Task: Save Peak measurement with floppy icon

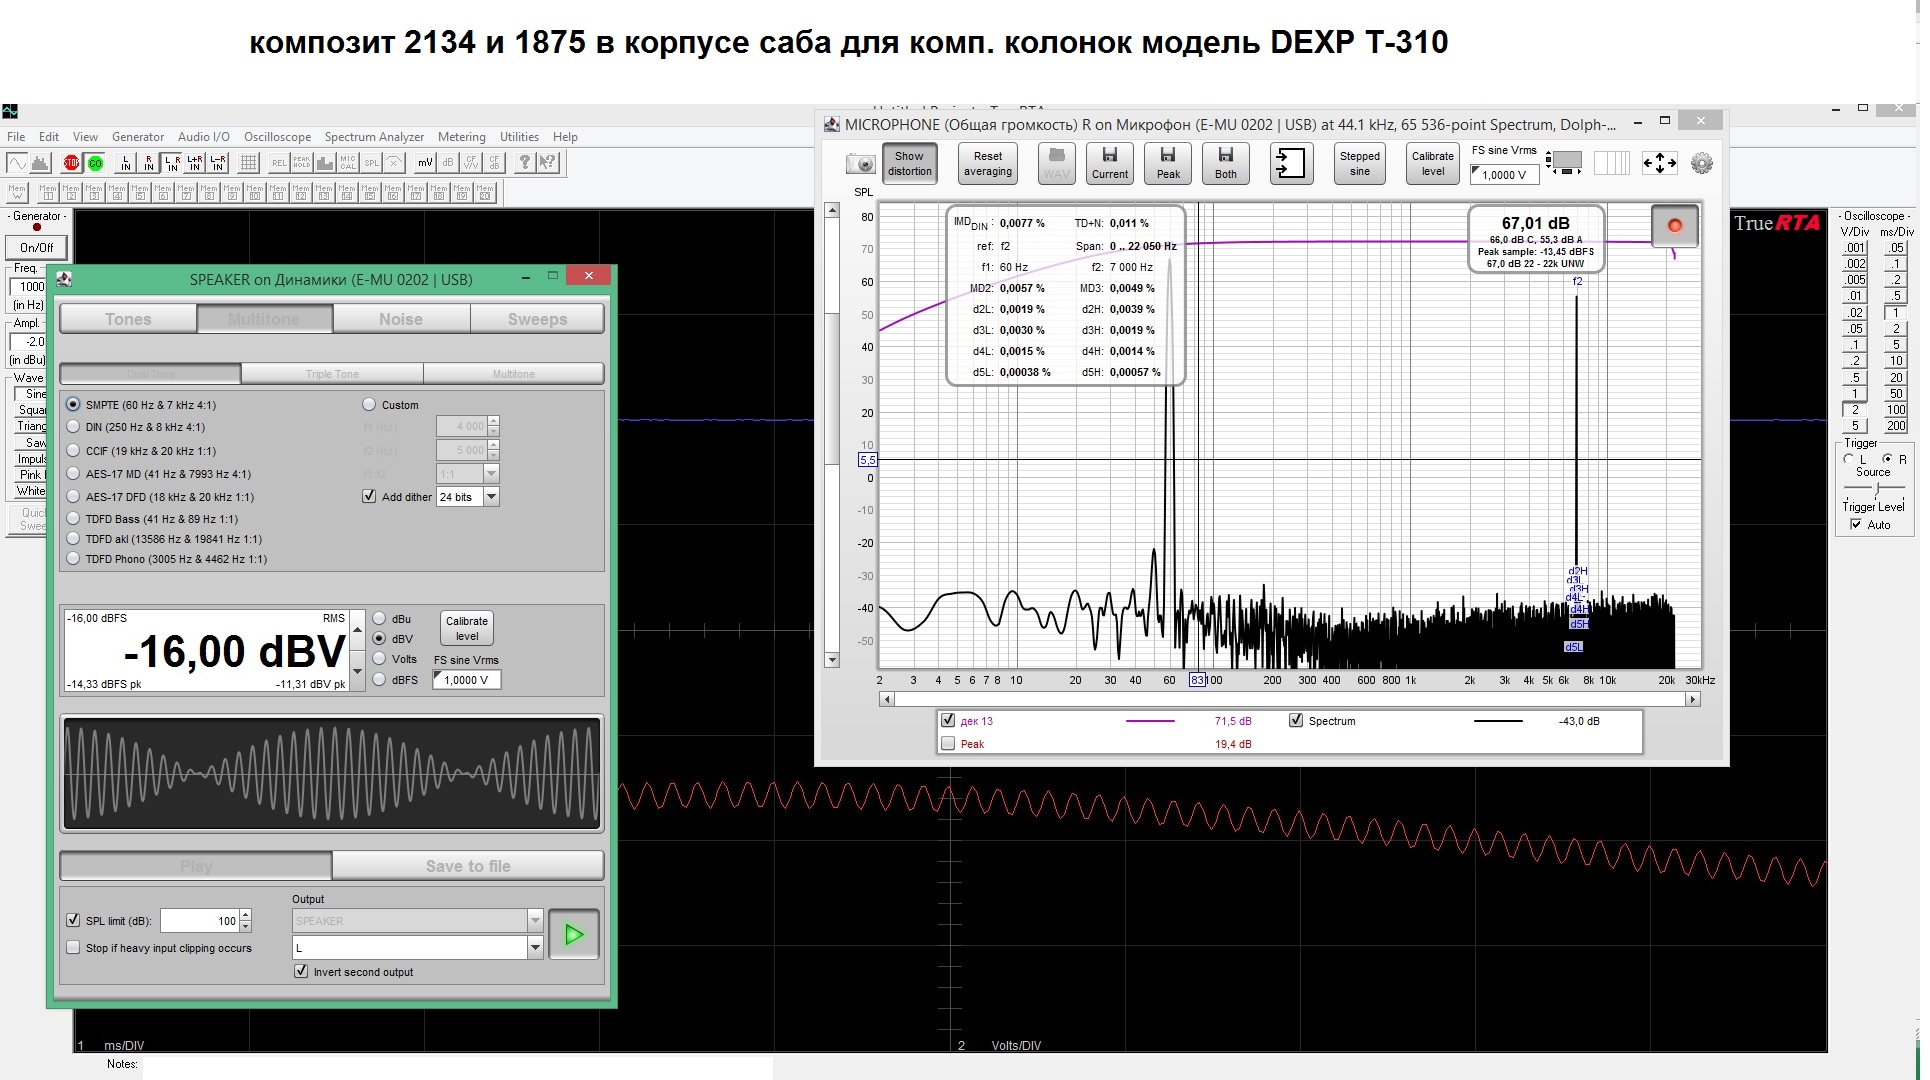Action: click(1168, 163)
